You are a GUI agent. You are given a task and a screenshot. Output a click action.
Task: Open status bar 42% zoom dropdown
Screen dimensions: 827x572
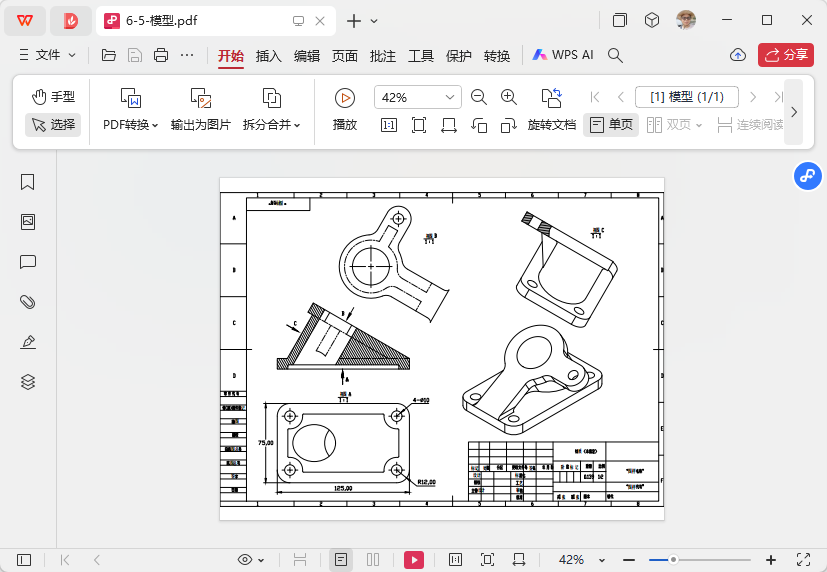point(582,559)
